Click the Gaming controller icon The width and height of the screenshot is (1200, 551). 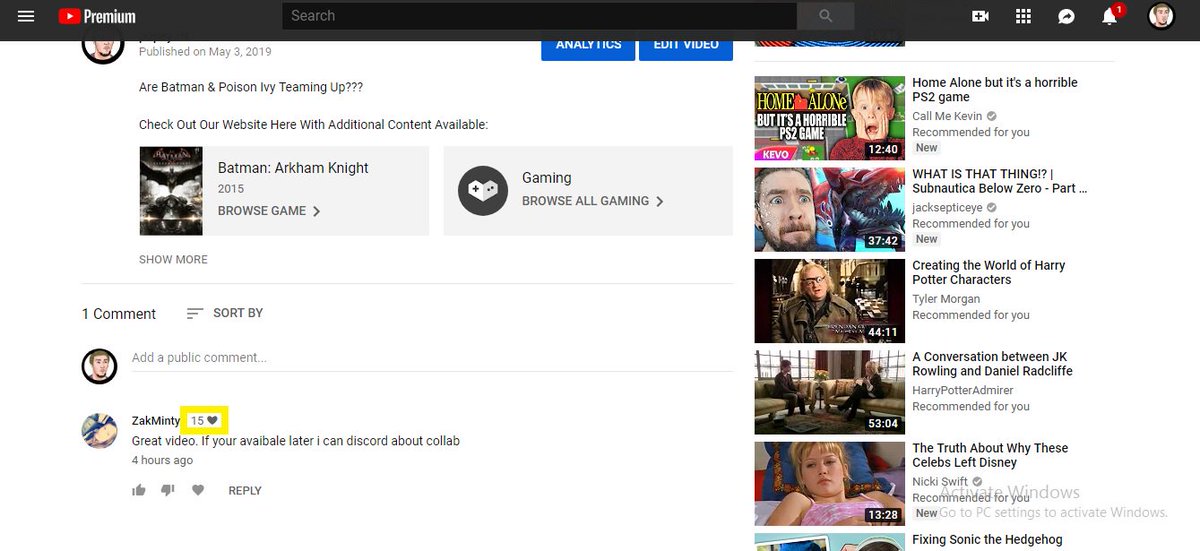[x=483, y=190]
